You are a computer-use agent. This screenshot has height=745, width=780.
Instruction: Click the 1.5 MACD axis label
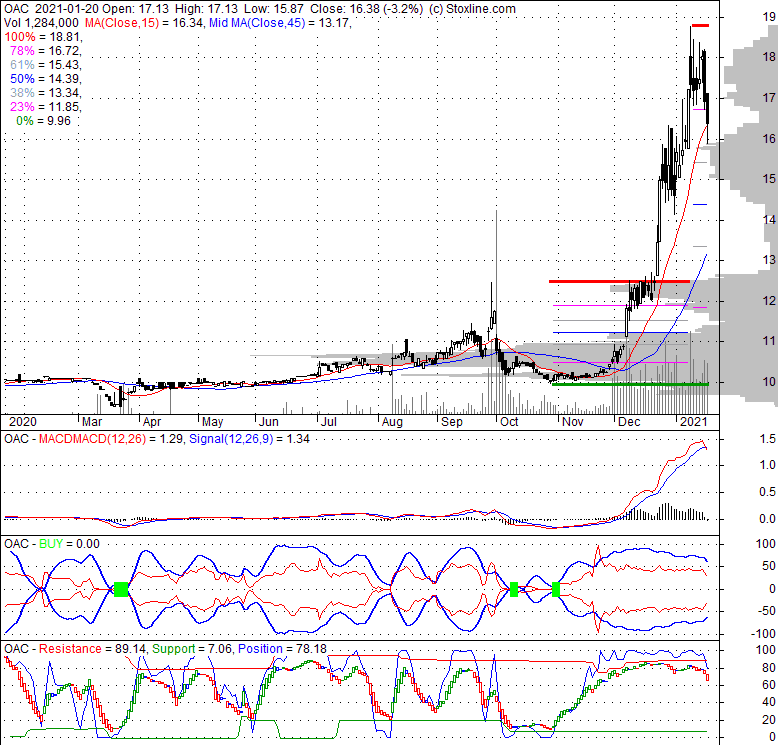click(768, 438)
